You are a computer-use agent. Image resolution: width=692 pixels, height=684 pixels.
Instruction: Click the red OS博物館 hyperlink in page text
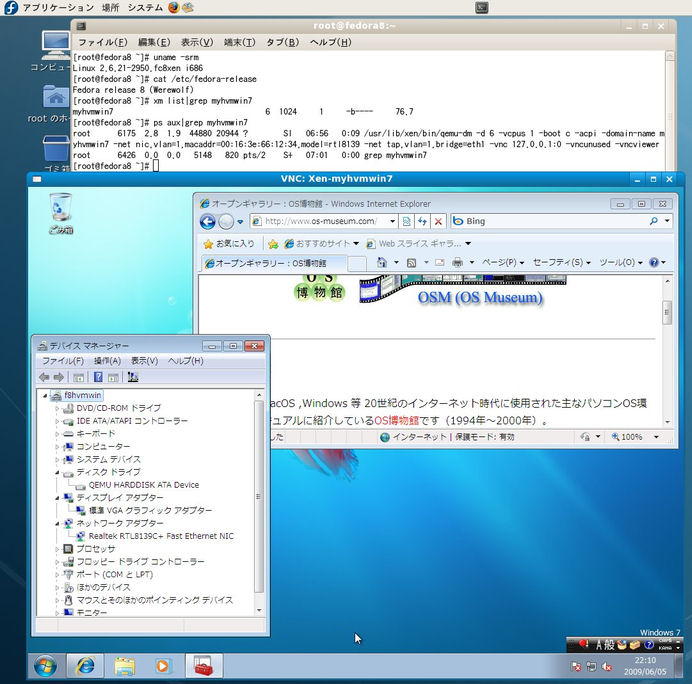(396, 421)
